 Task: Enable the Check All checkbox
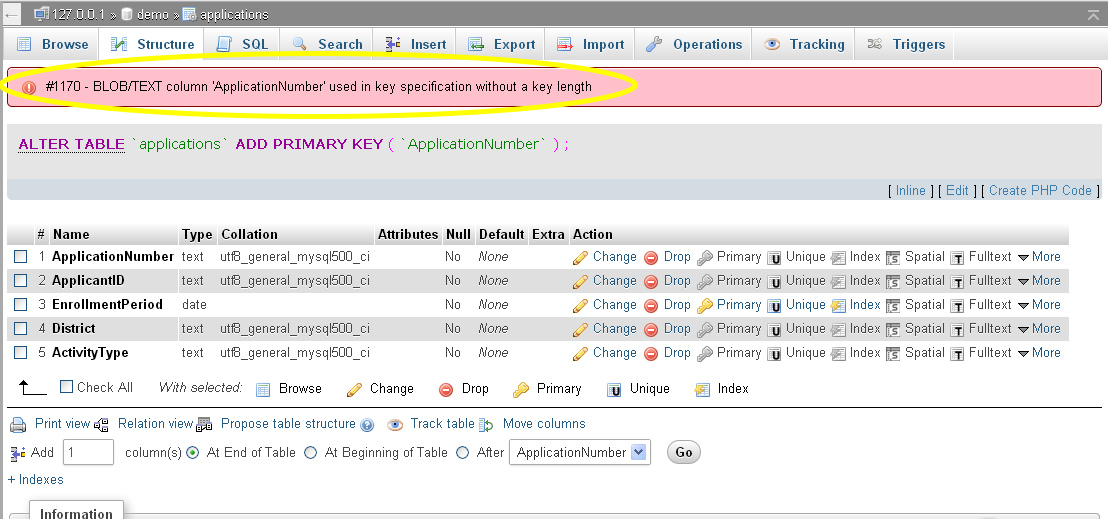[66, 387]
